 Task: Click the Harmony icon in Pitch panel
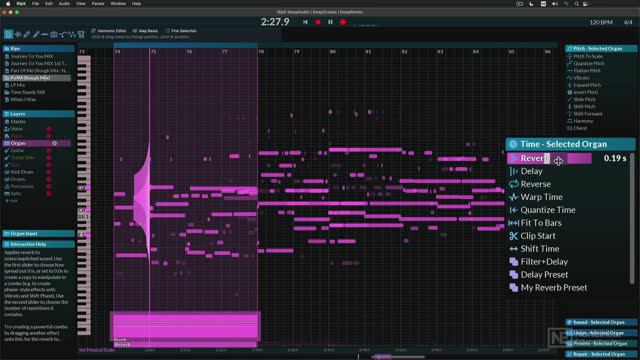570,121
